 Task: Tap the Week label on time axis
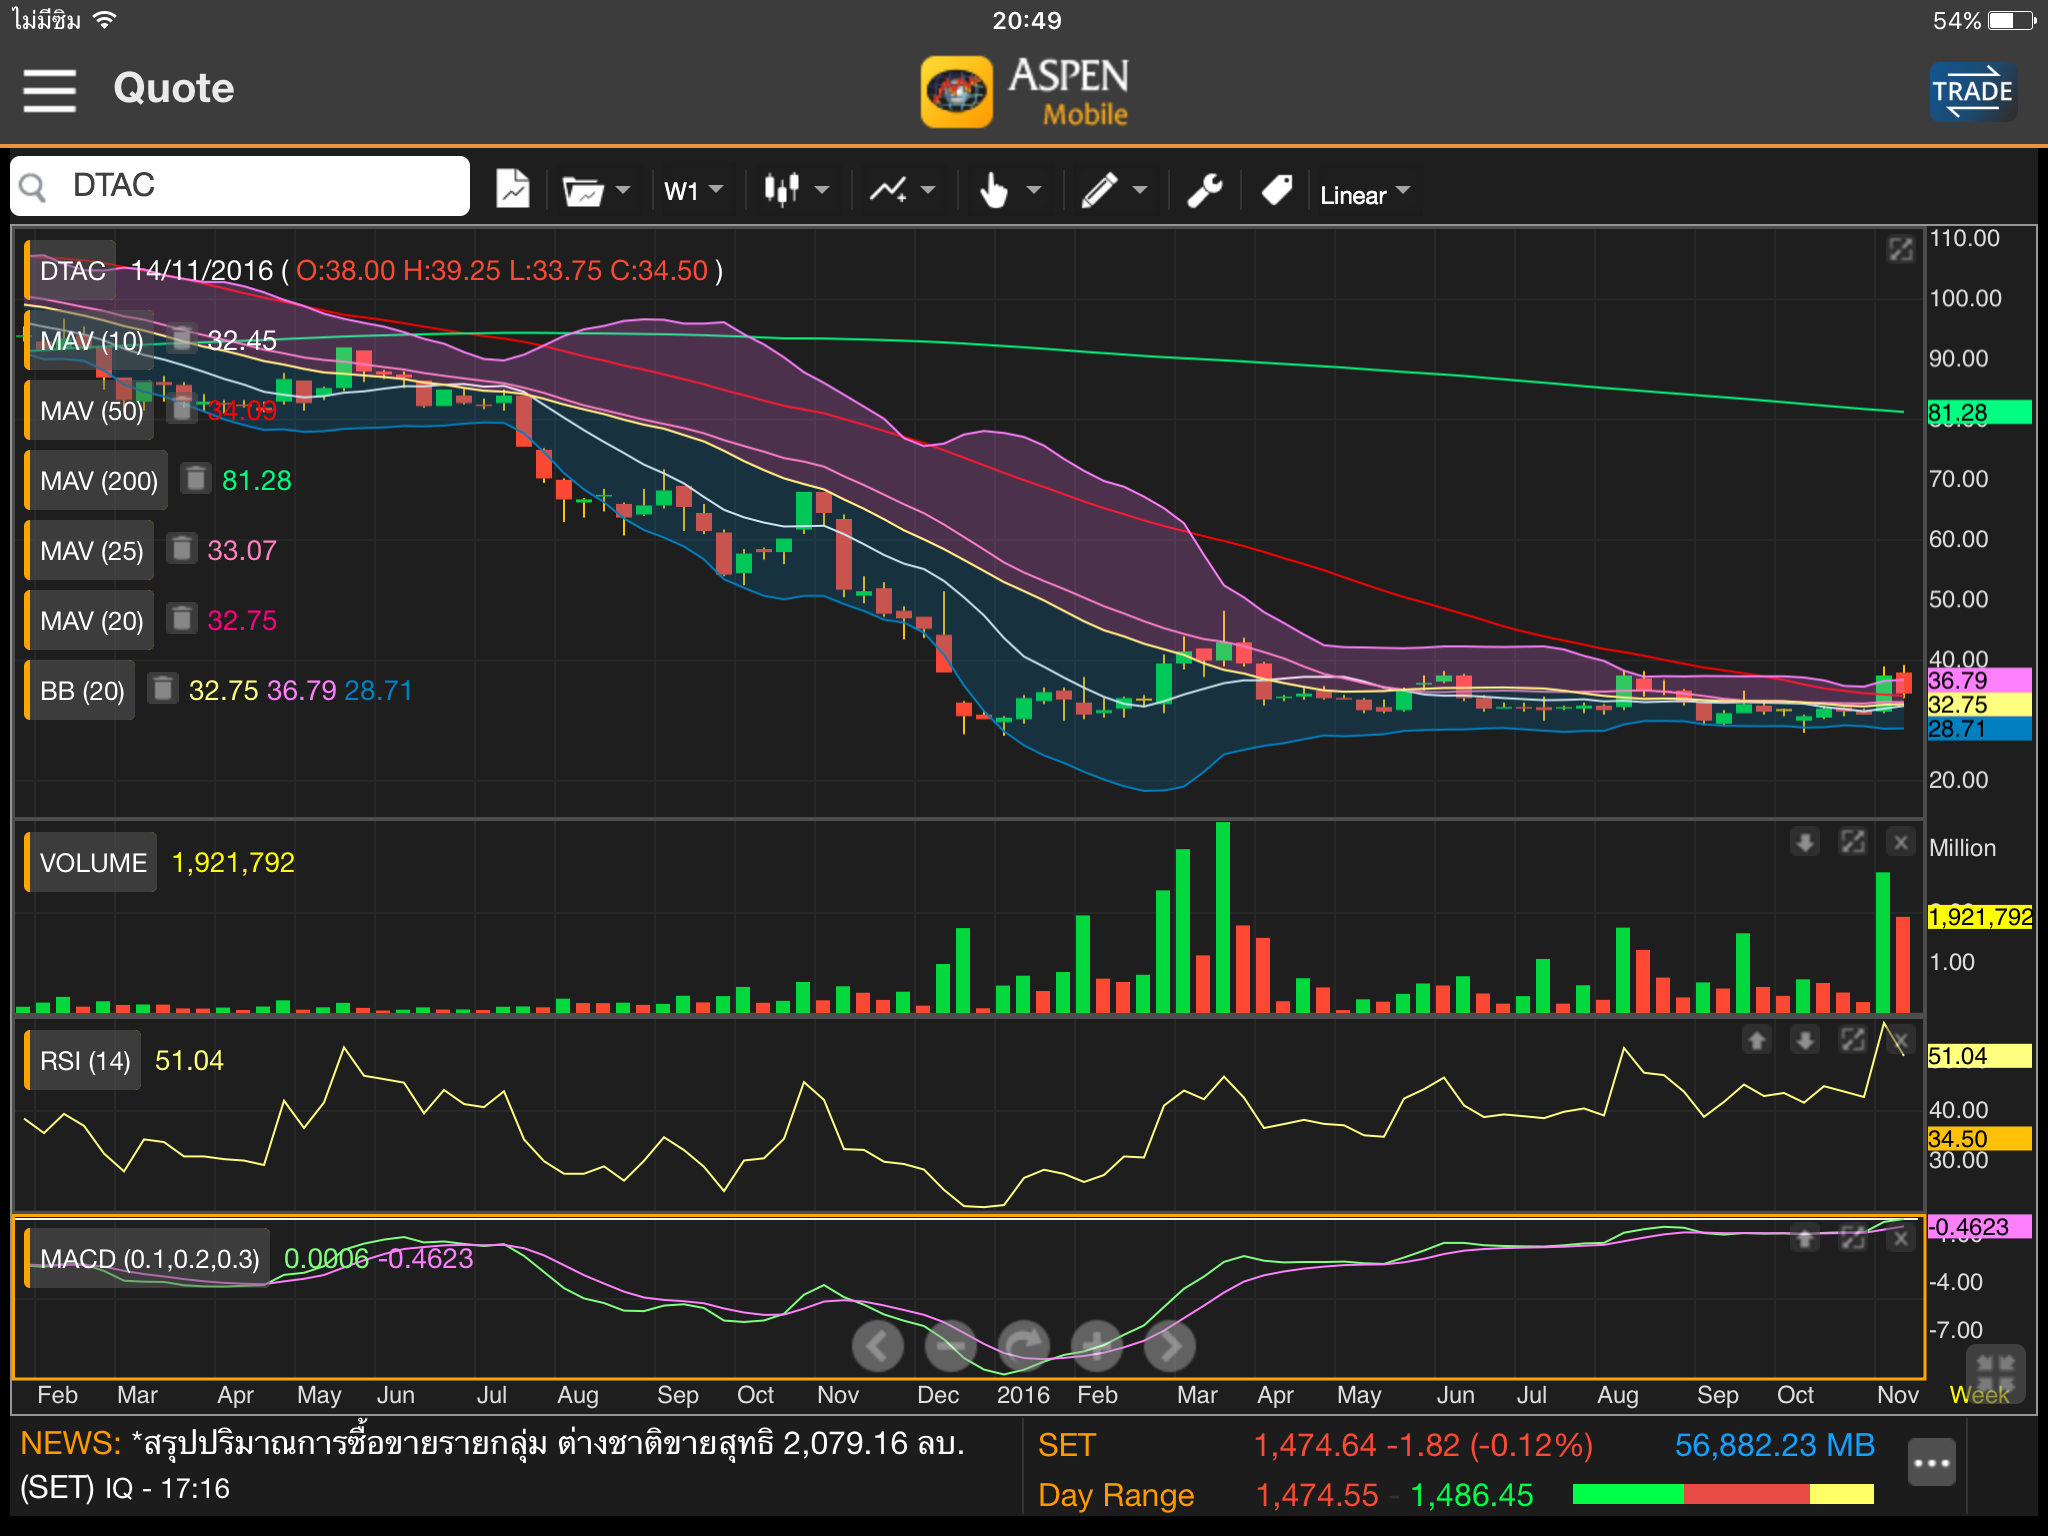point(1979,1394)
